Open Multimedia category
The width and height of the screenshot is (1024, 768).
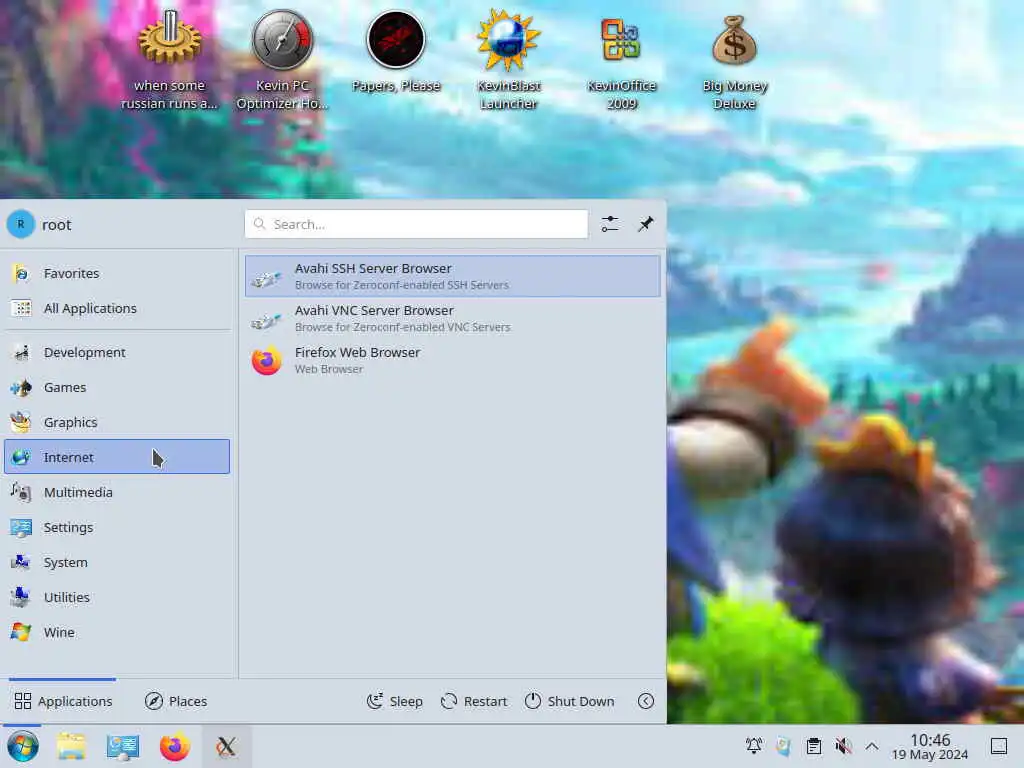117,492
